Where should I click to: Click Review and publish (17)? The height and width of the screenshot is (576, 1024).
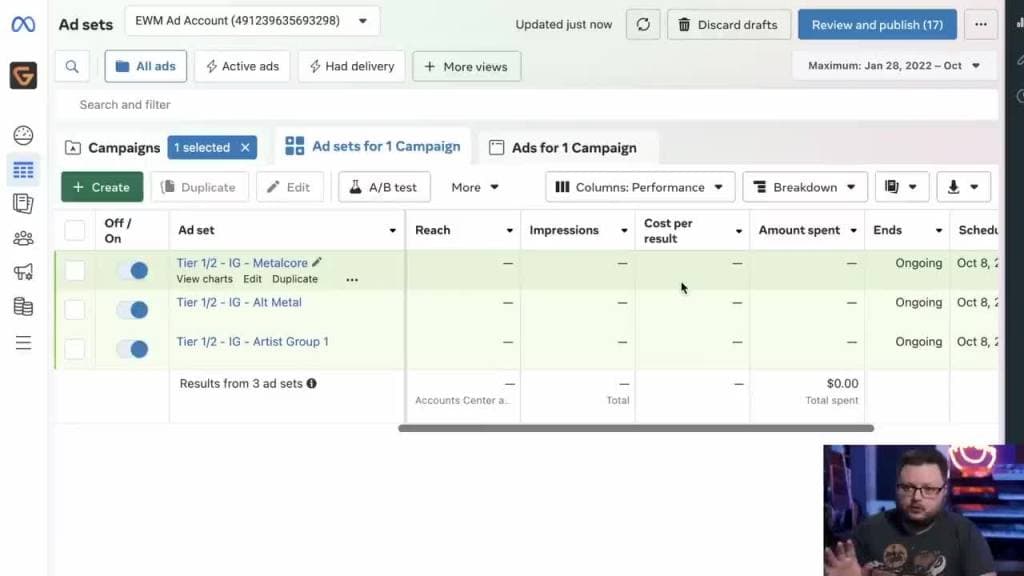(877, 25)
